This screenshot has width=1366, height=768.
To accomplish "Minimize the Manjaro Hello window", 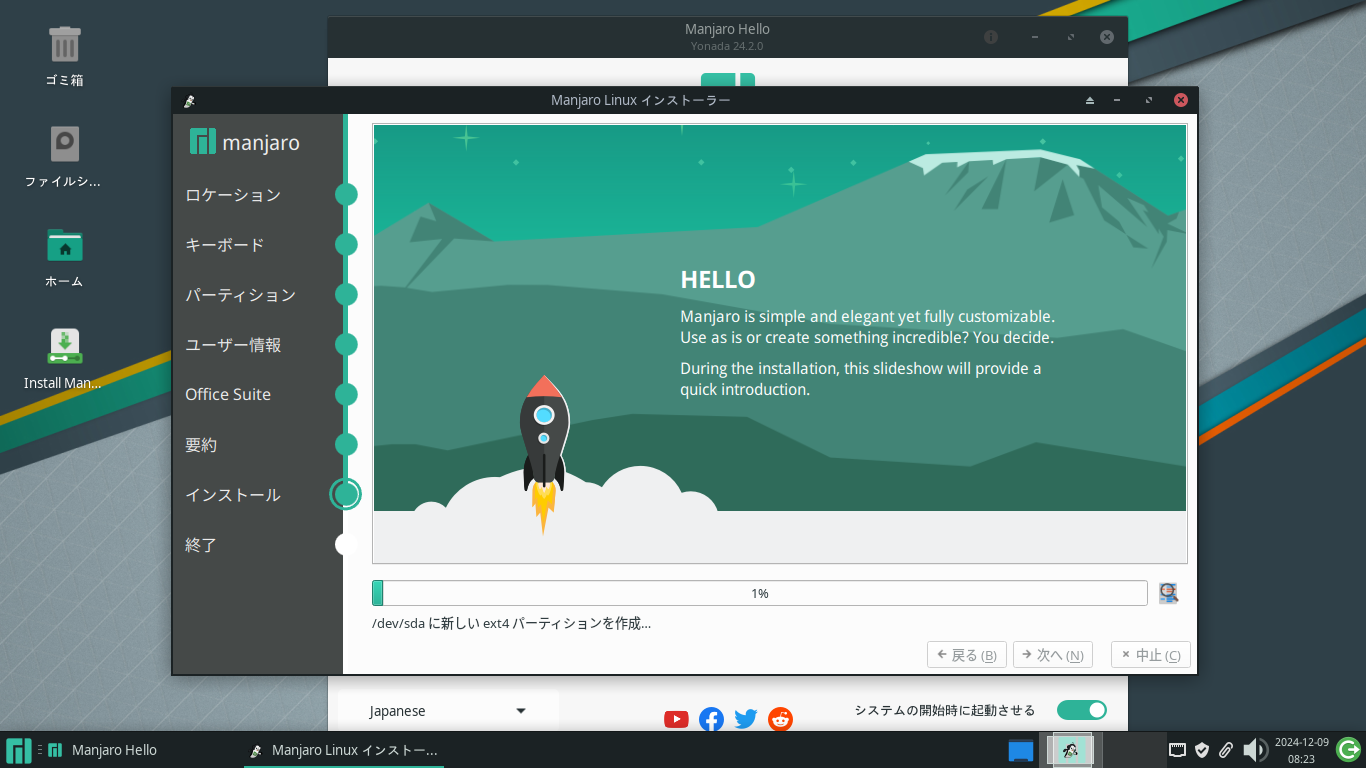I will click(1035, 37).
